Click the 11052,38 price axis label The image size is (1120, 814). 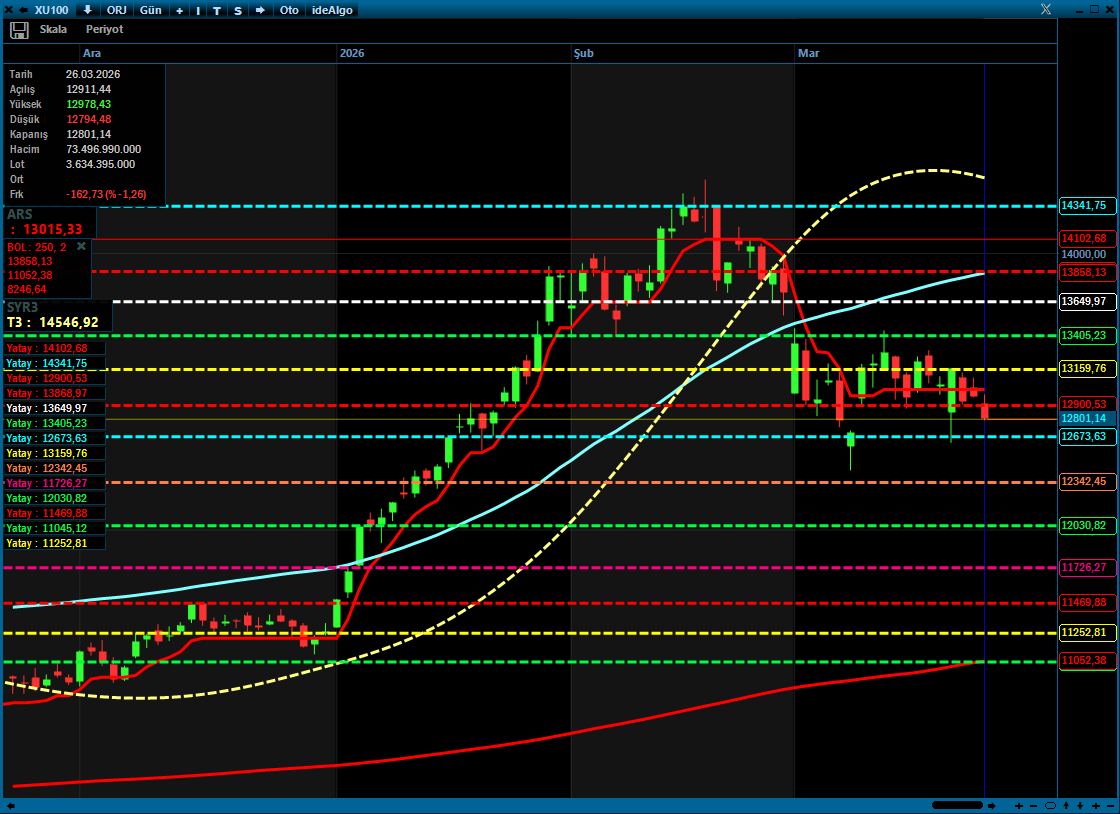1086,660
